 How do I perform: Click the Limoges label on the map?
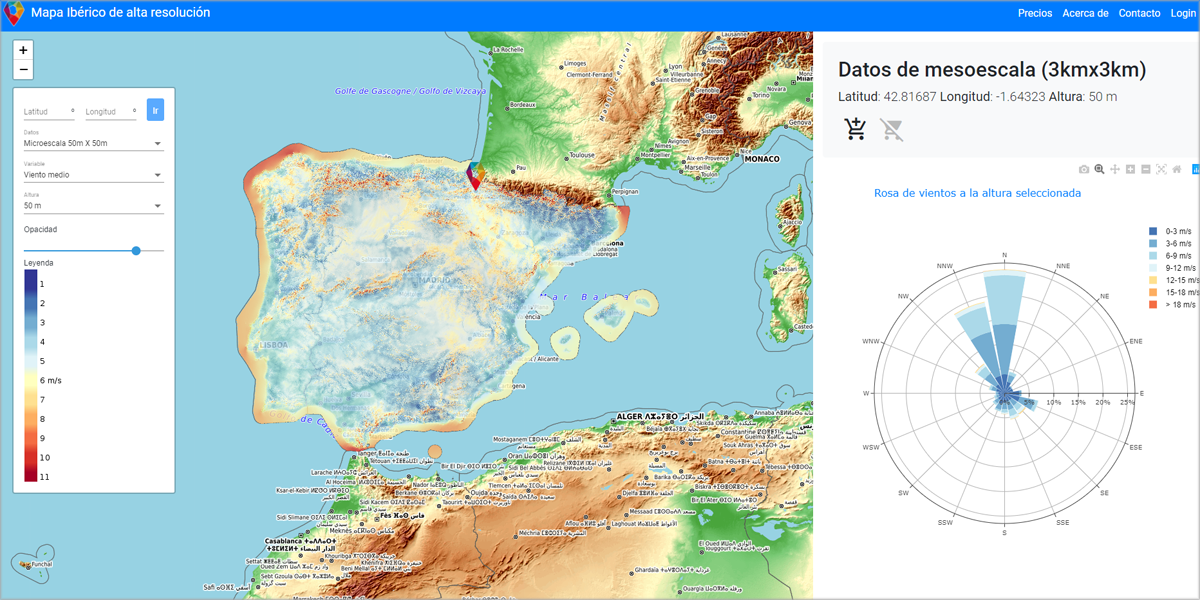(575, 63)
